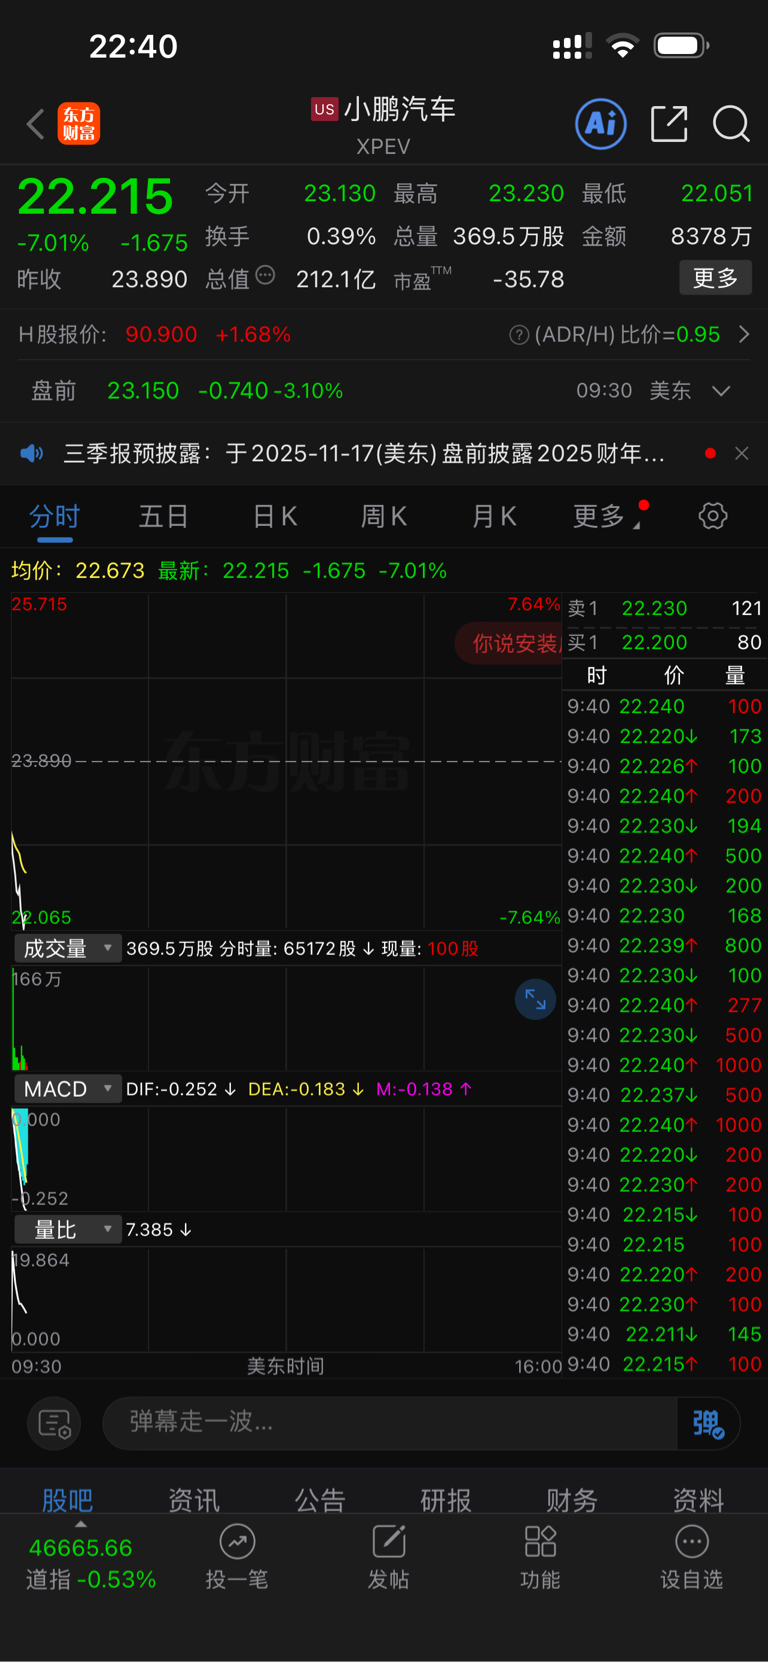
Task: Switch to the 五日 tab
Action: (x=164, y=516)
